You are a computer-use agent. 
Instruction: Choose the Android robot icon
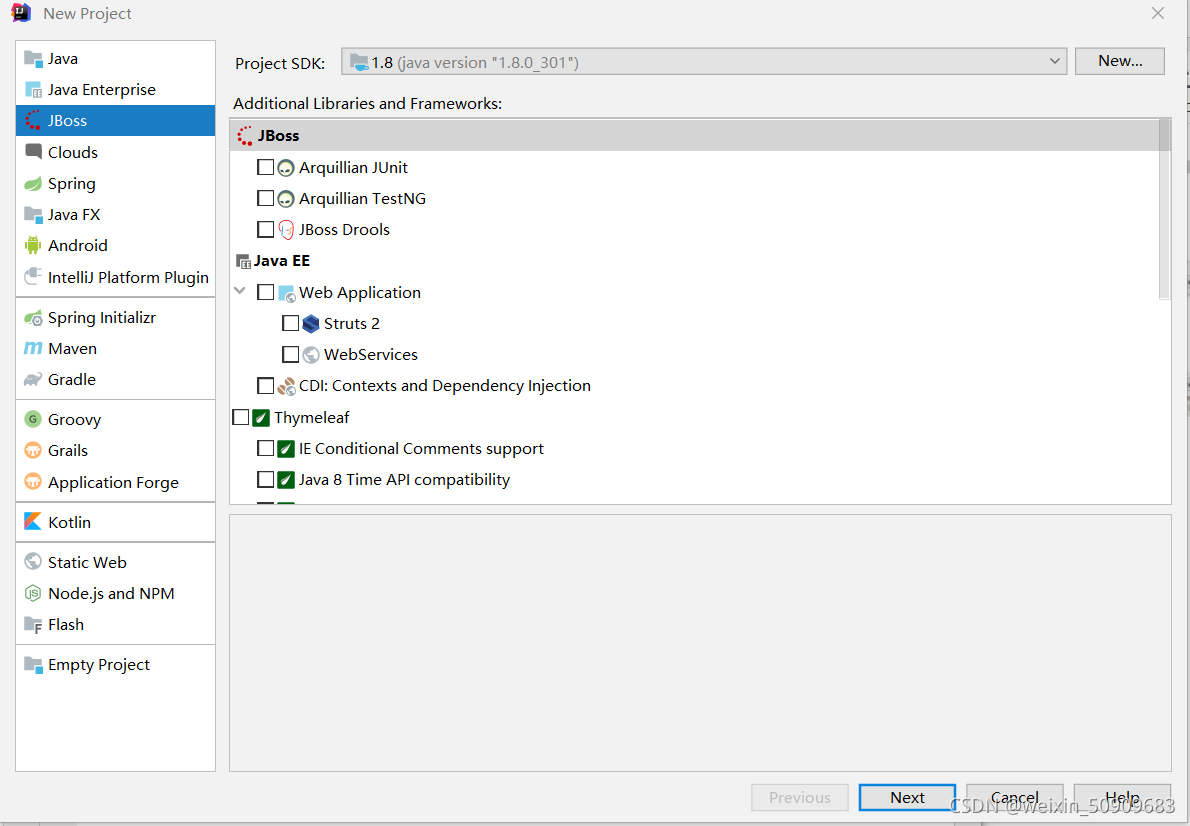coord(33,245)
